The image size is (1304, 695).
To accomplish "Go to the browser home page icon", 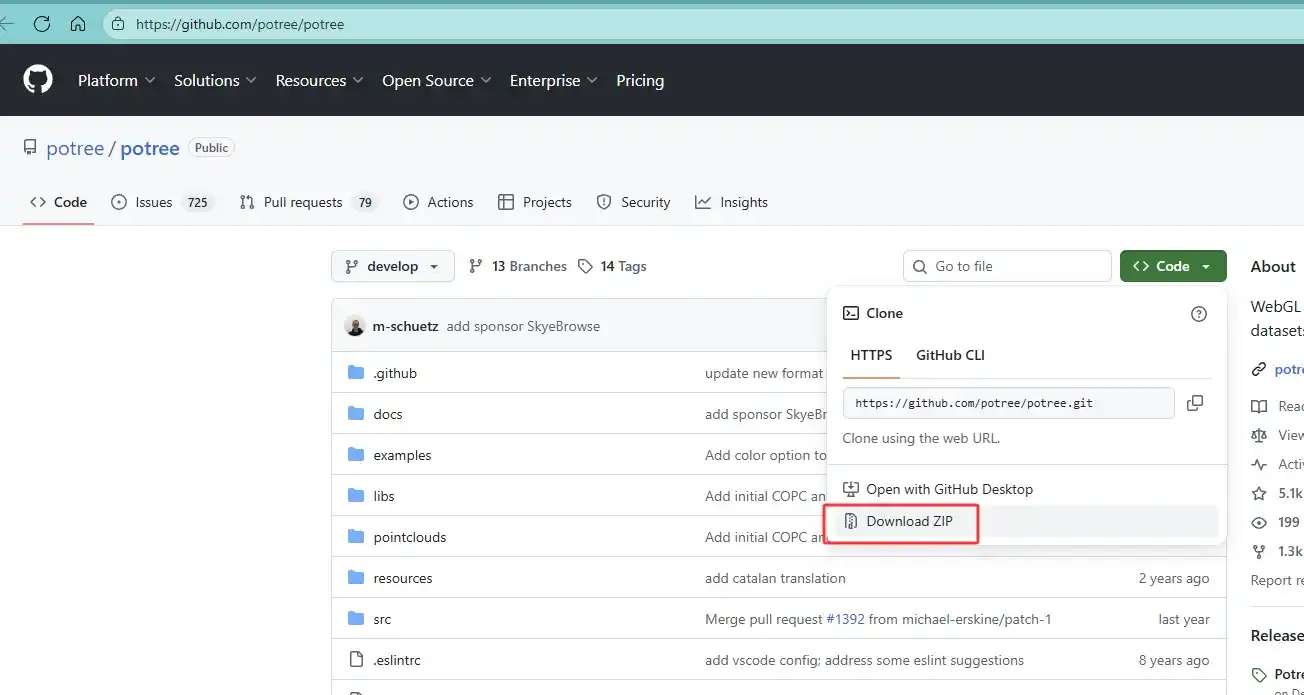I will point(78,24).
